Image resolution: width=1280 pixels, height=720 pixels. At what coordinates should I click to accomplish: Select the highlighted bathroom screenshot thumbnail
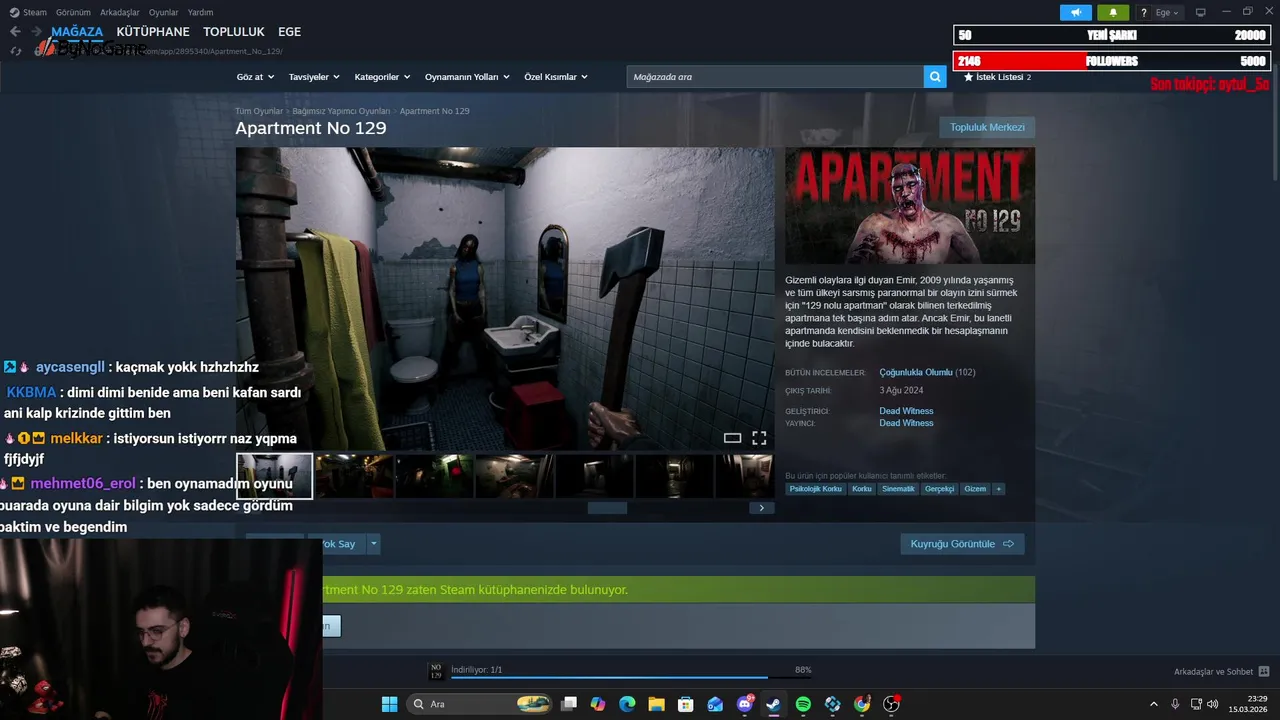pyautogui.click(x=274, y=476)
